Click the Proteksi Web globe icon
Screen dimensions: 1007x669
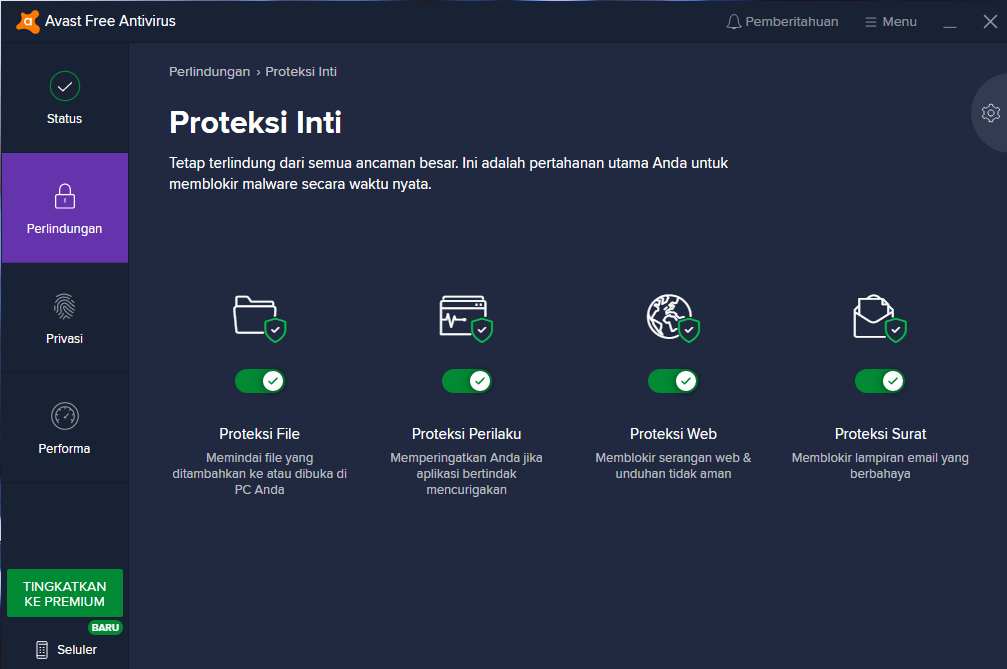673,315
